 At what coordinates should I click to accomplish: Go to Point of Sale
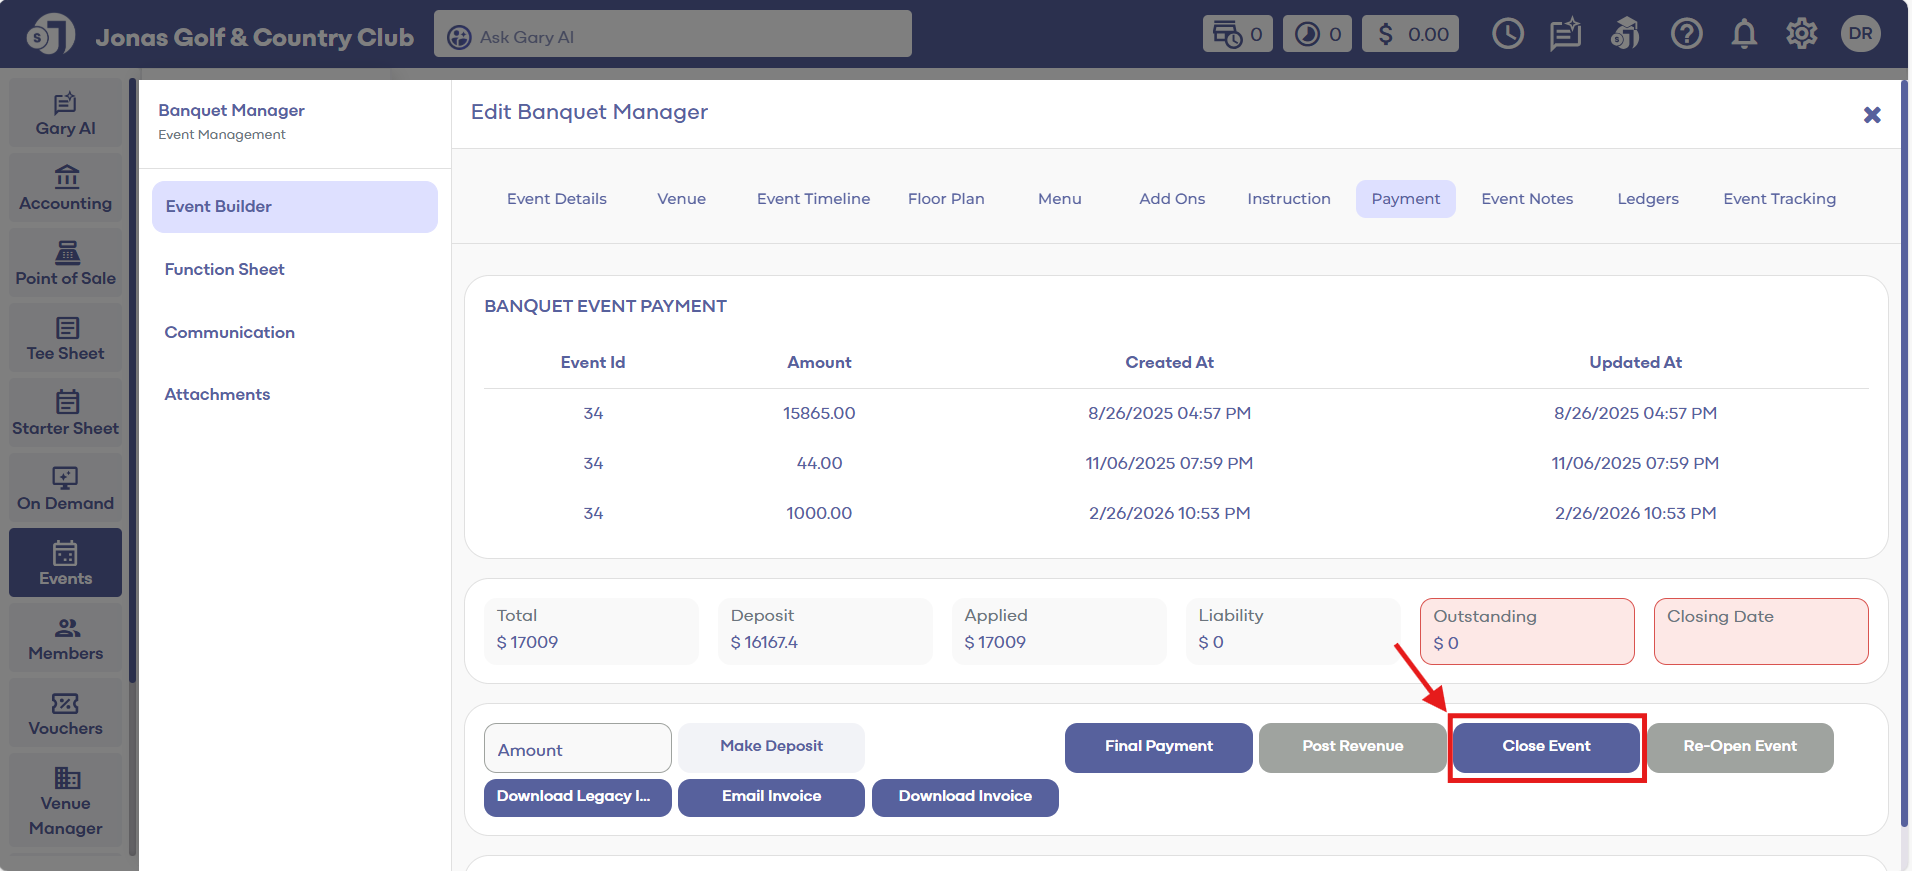pos(66,264)
